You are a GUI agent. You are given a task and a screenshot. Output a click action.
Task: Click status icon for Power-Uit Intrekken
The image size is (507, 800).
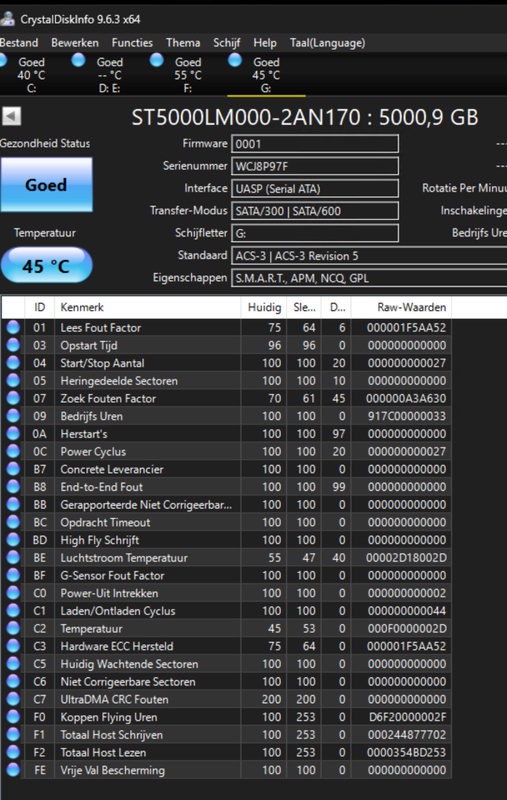coord(13,593)
